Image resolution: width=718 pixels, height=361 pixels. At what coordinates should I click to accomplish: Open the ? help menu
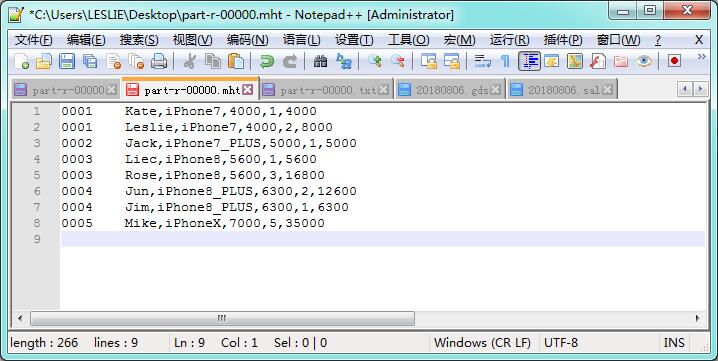click(658, 40)
